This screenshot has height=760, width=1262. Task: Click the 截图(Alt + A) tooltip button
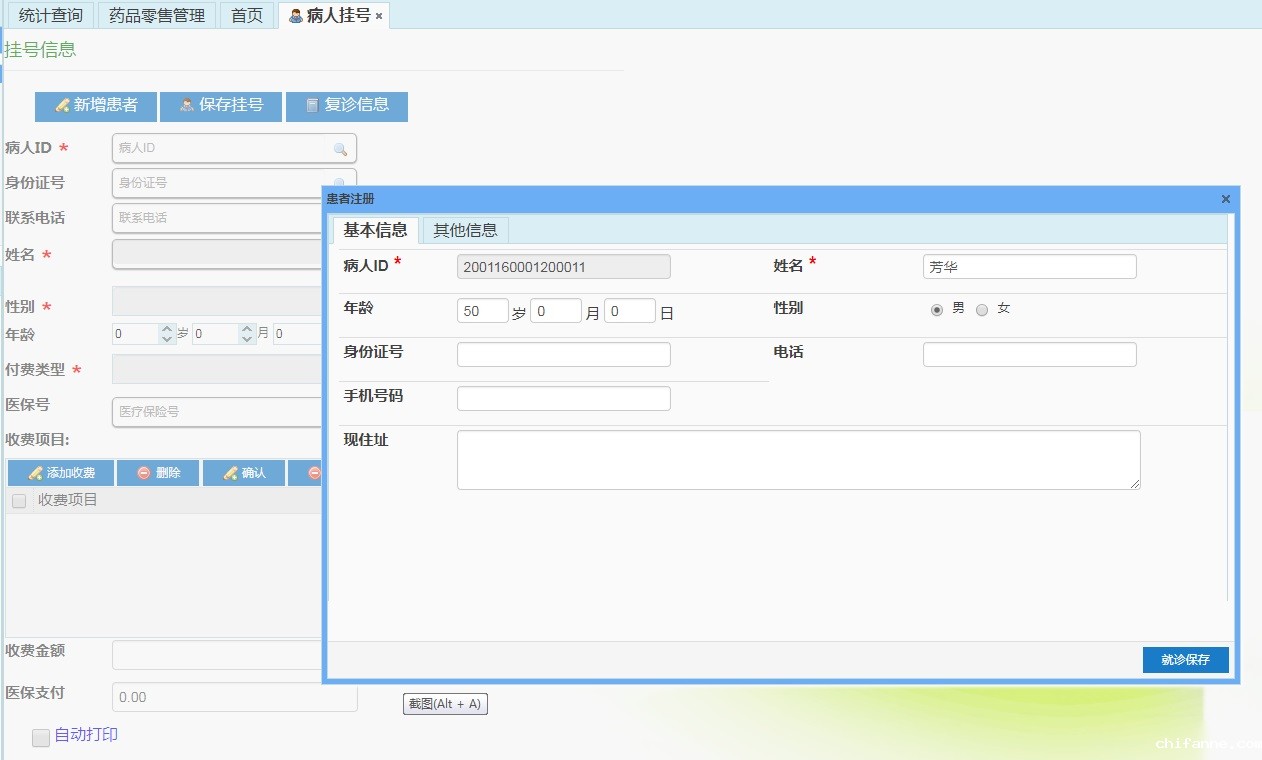pyautogui.click(x=445, y=704)
